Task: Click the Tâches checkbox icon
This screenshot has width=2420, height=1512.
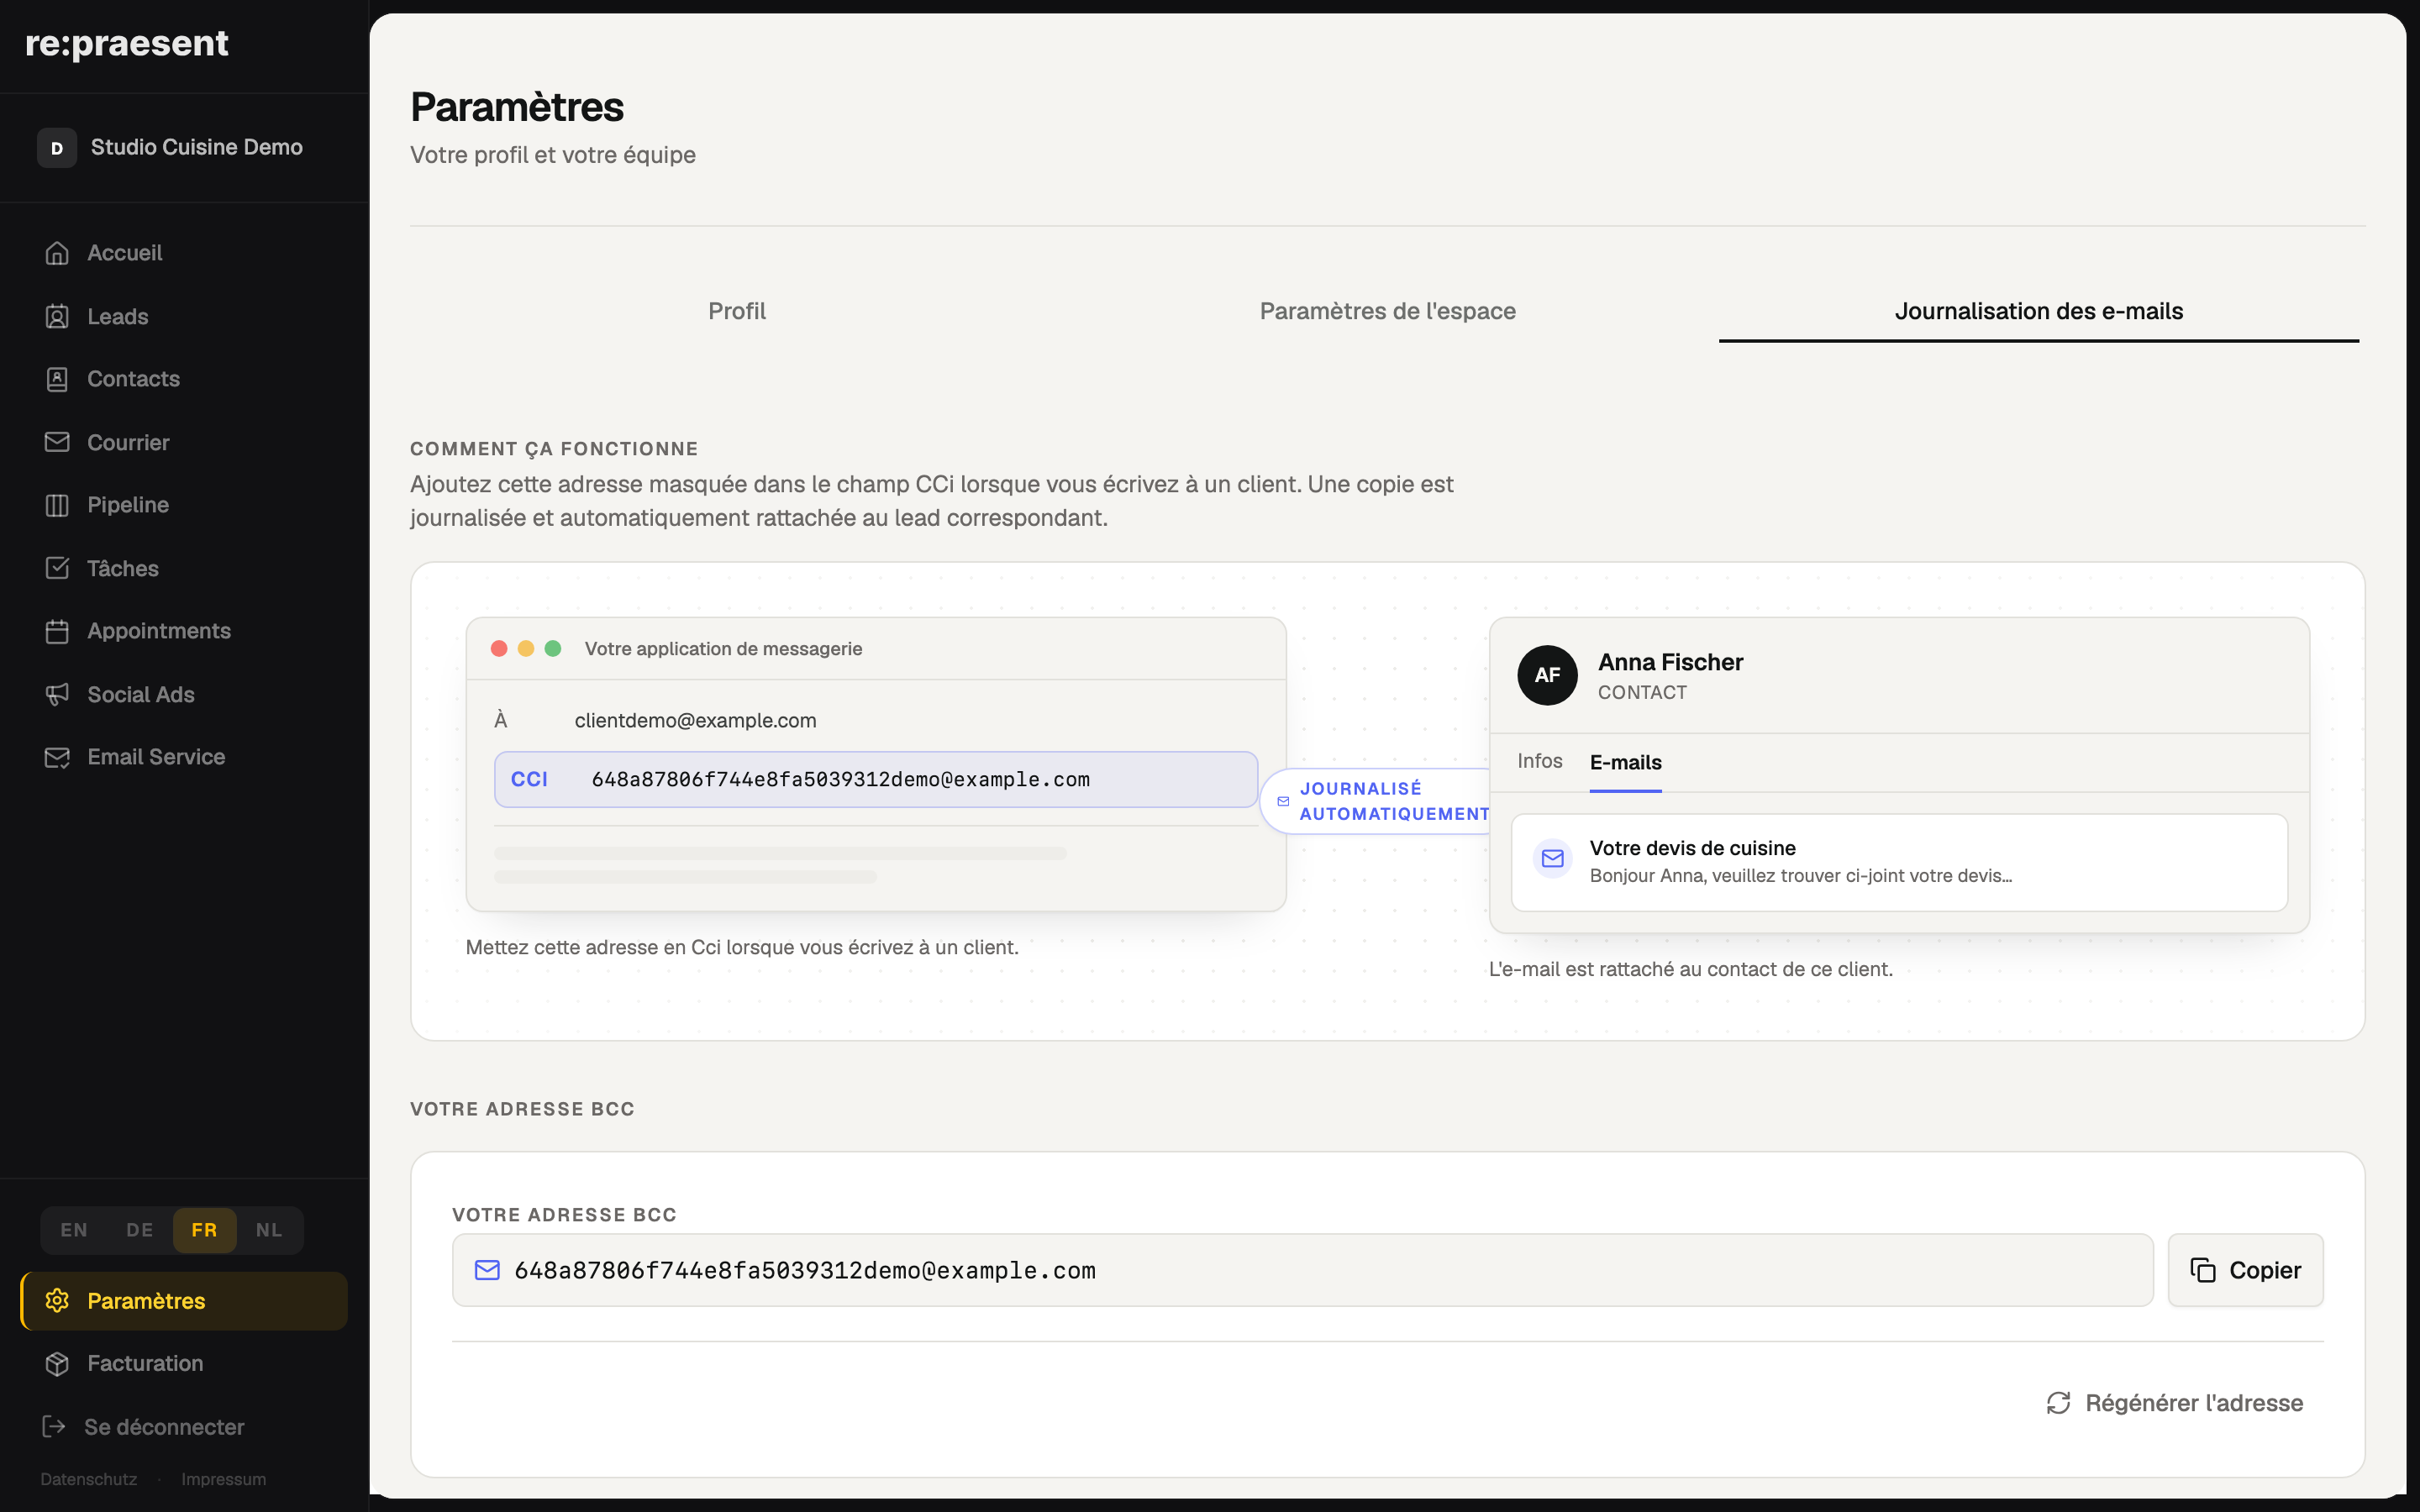Action: [x=57, y=568]
